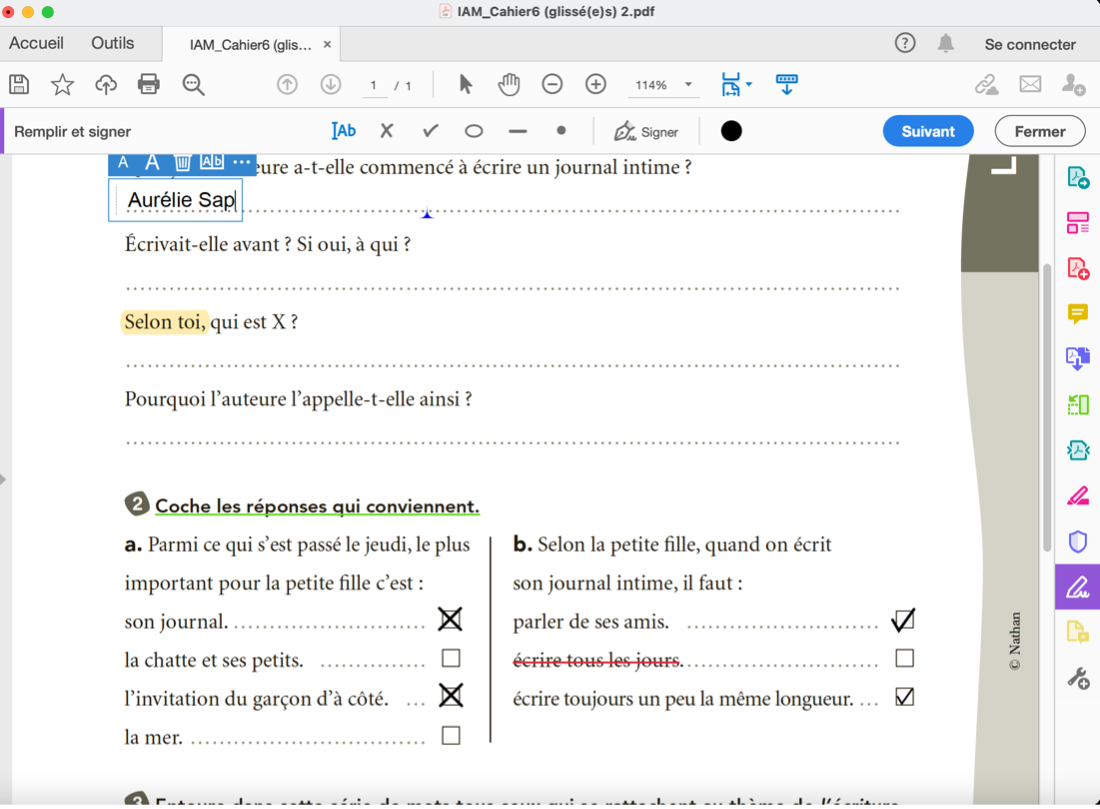The image size is (1100, 809).
Task: Click the 'Coche les réponses qui conviennent.' heading
Action: (x=317, y=506)
